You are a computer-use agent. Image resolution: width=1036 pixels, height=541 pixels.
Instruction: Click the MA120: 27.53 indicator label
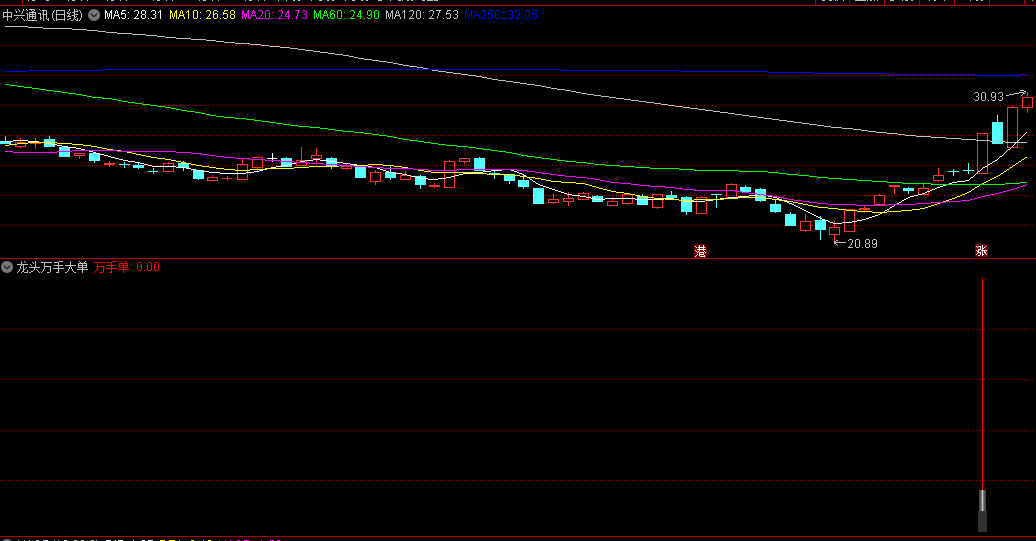click(422, 15)
